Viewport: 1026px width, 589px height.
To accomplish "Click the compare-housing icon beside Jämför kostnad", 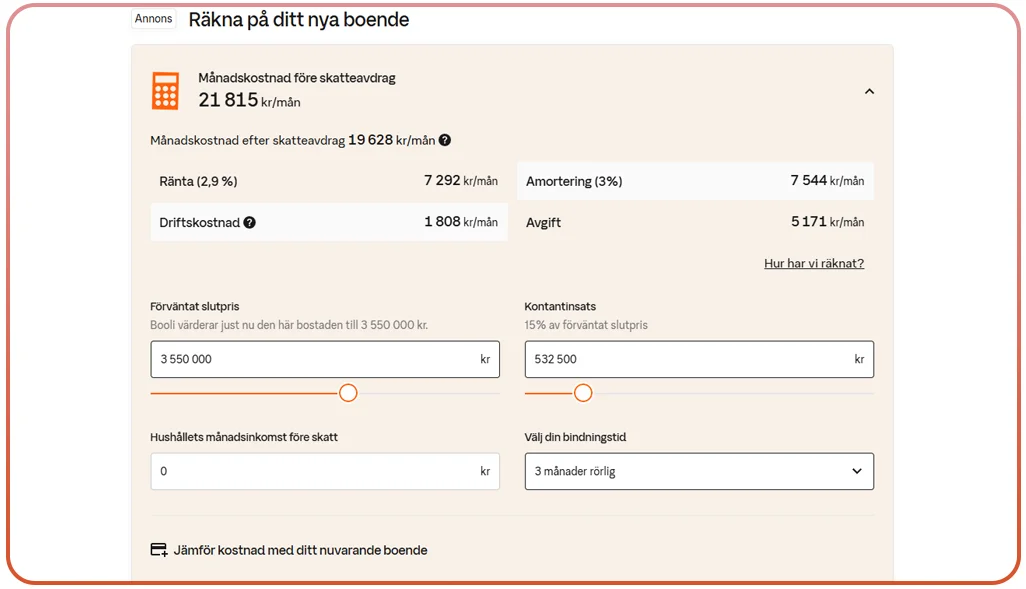I will (158, 549).
